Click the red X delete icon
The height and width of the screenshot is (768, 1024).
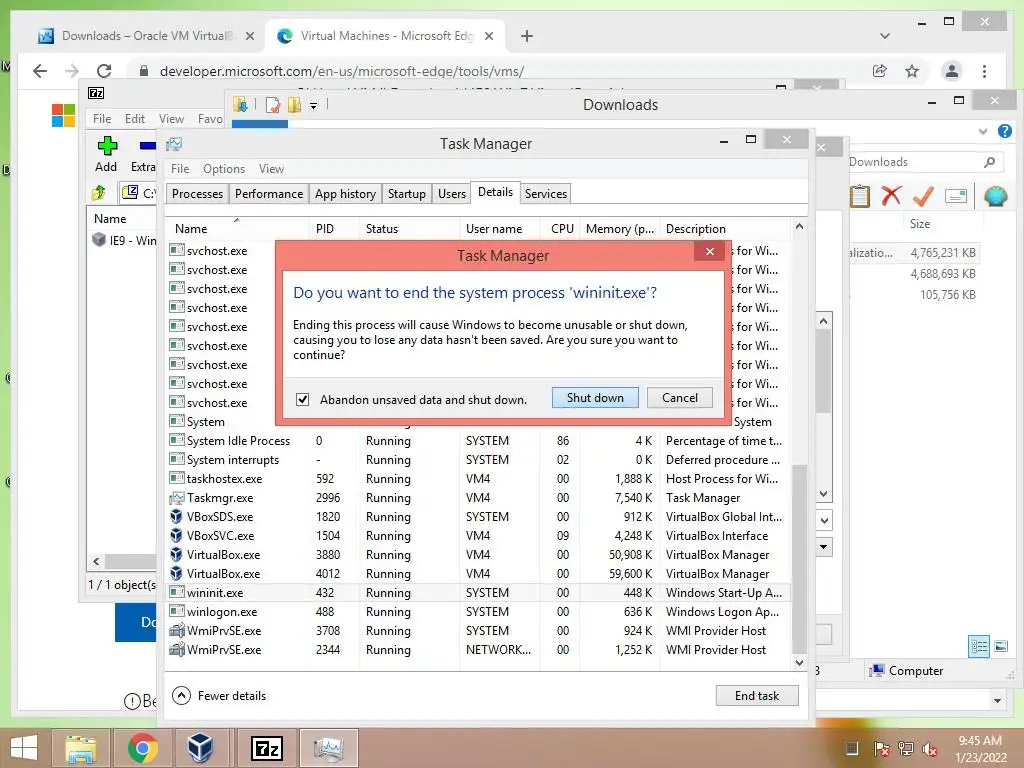click(x=891, y=195)
